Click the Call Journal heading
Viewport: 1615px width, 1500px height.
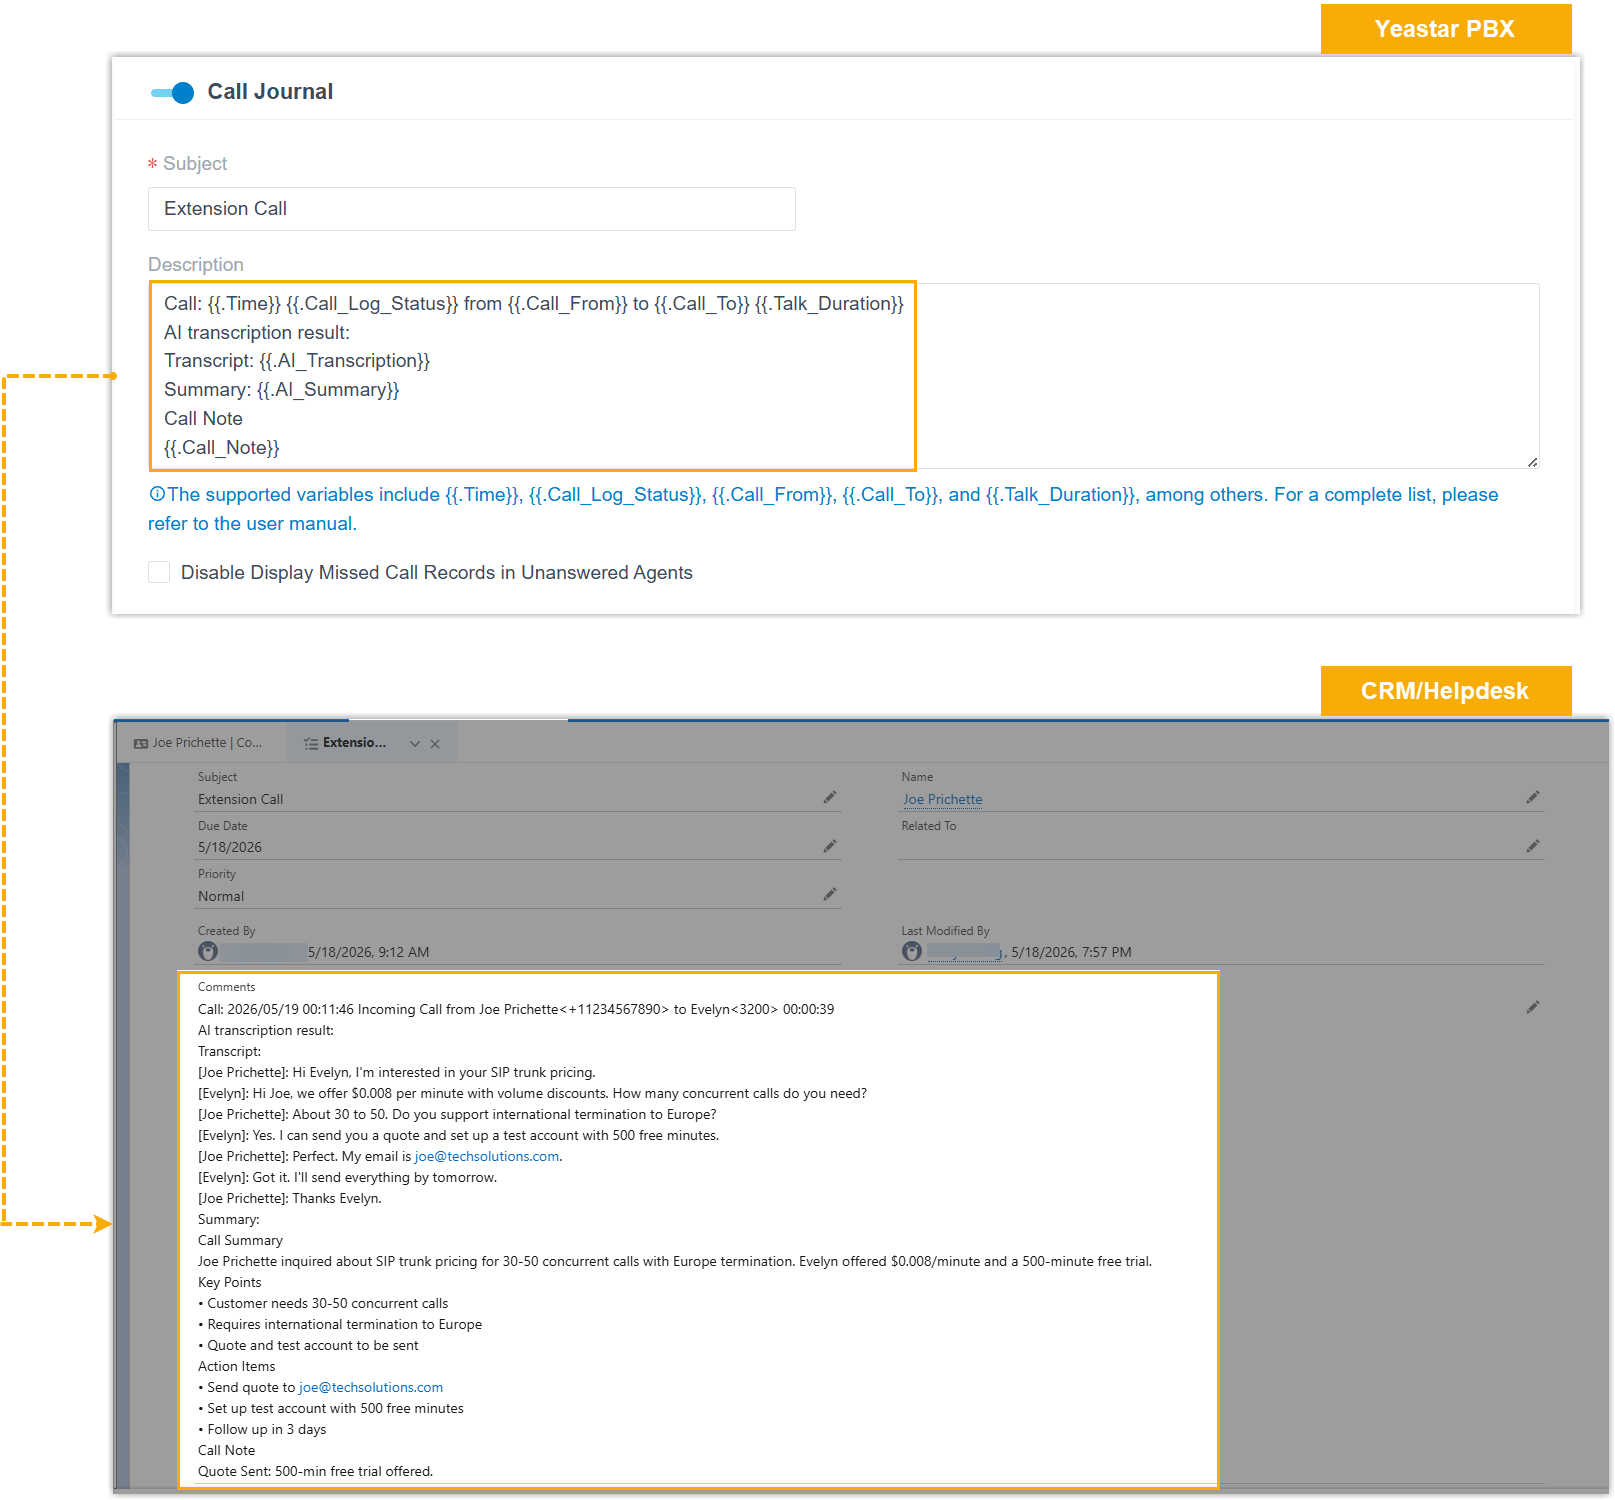(270, 92)
